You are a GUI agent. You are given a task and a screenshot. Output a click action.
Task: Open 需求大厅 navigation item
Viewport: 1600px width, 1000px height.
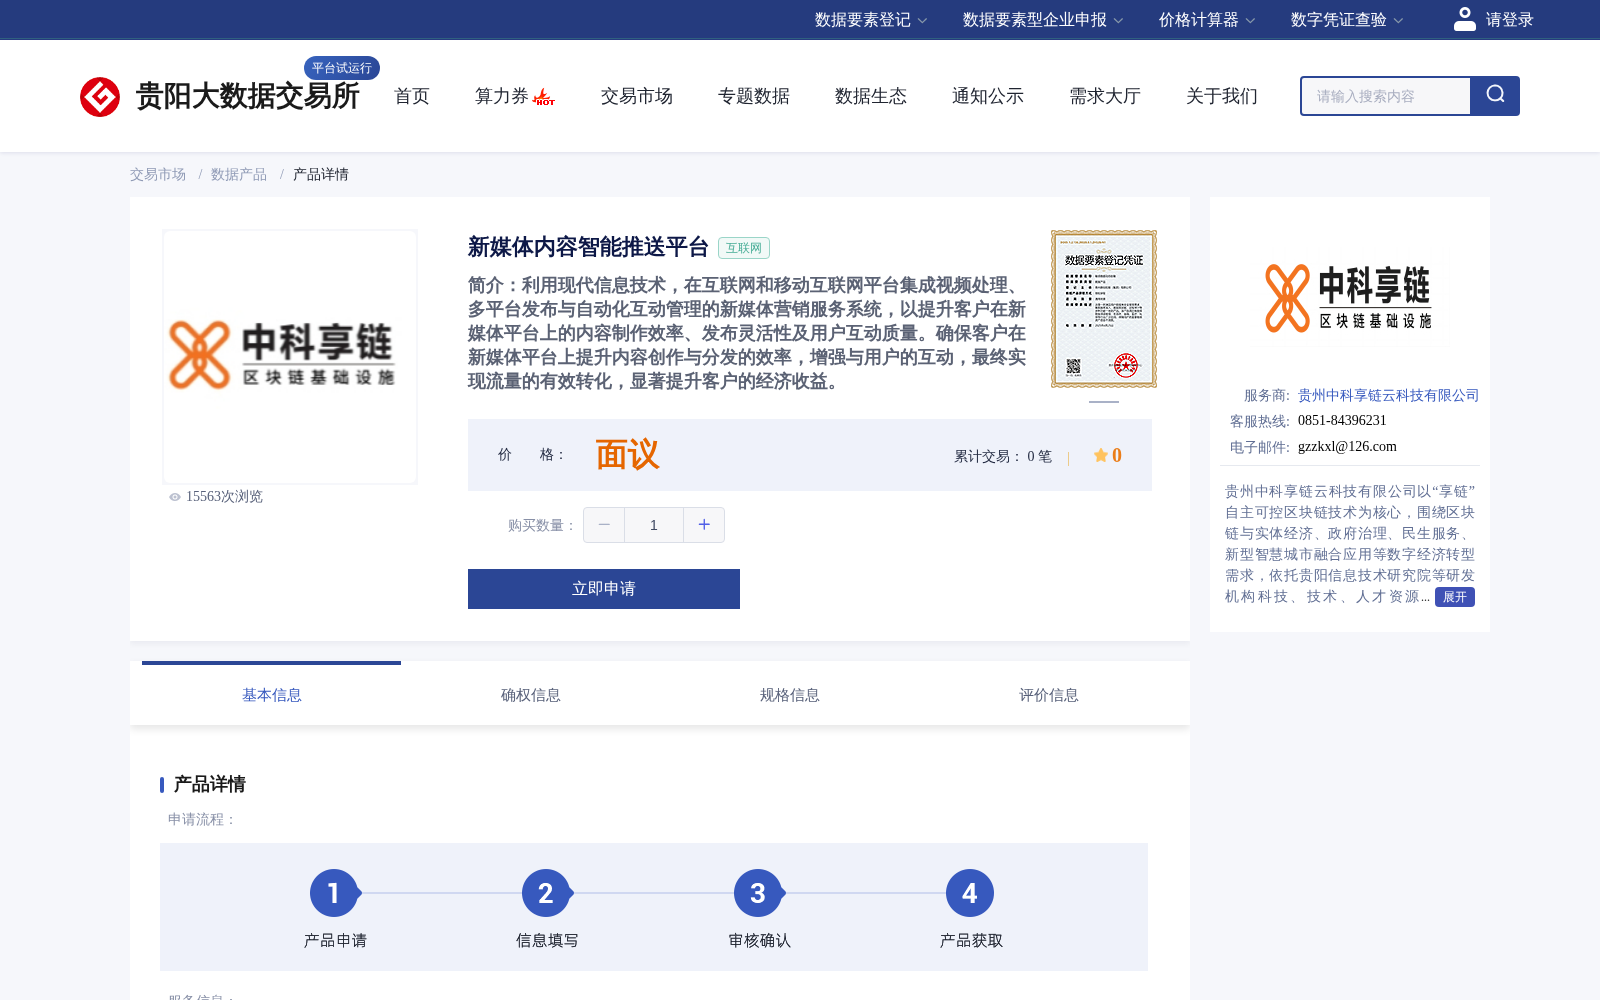click(1105, 96)
